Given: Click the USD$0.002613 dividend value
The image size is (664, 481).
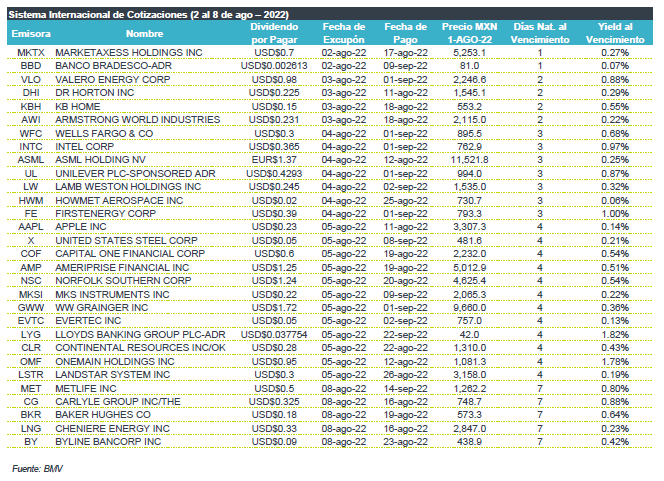Looking at the screenshot, I should pyautogui.click(x=274, y=66).
